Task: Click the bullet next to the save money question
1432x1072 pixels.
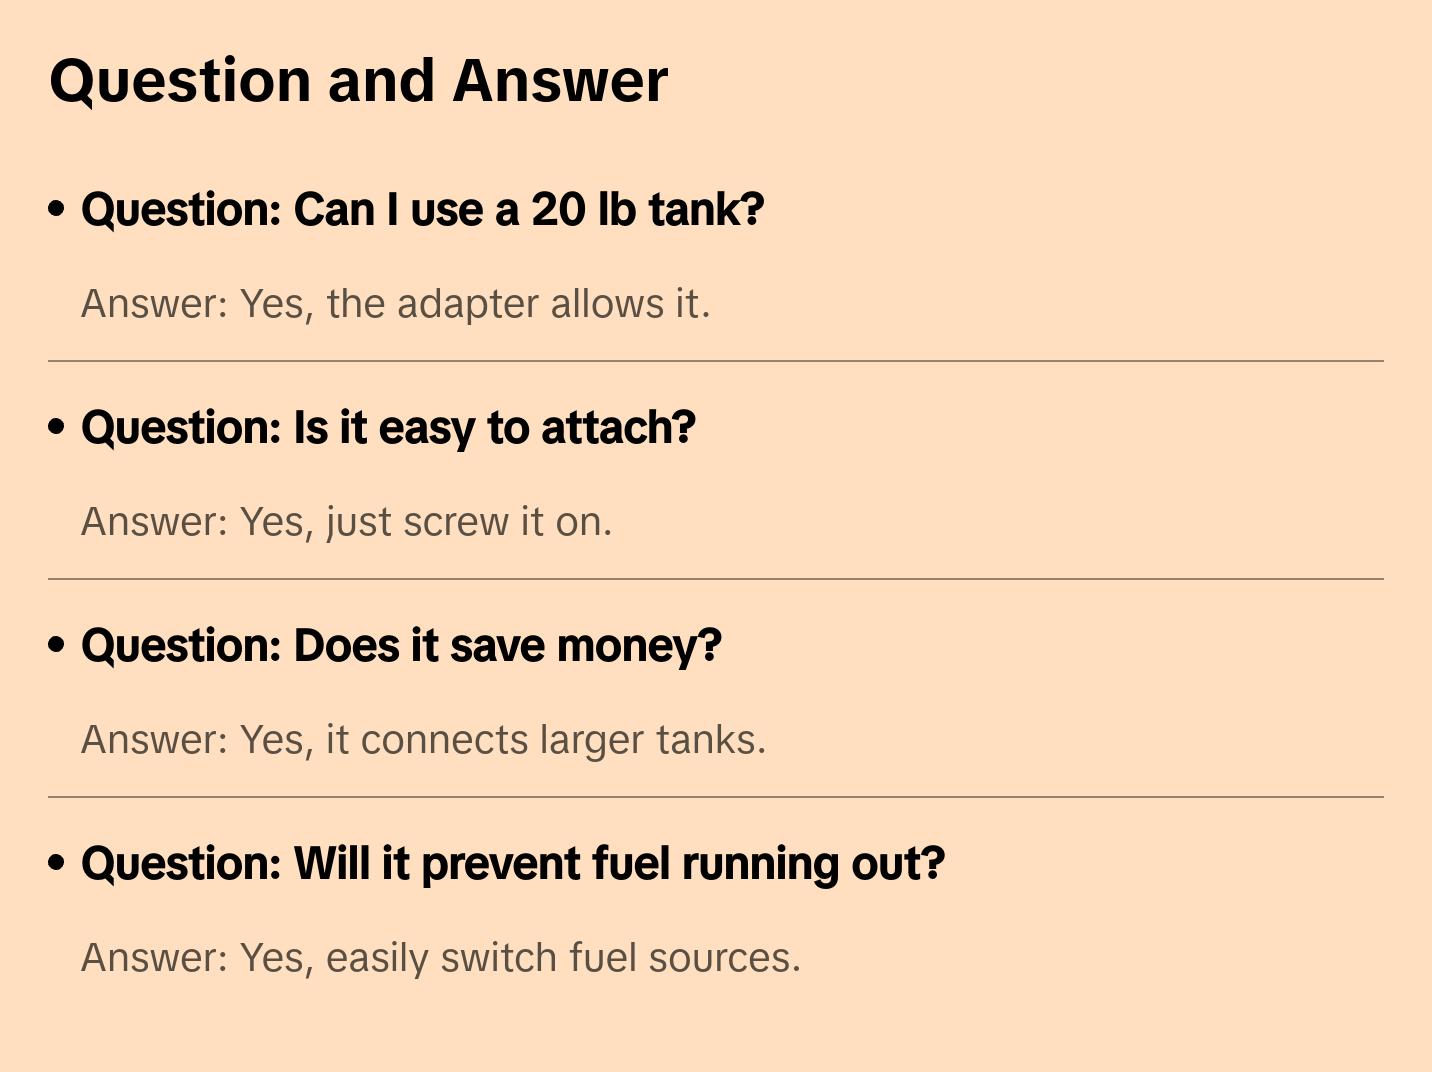Action: pos(57,646)
